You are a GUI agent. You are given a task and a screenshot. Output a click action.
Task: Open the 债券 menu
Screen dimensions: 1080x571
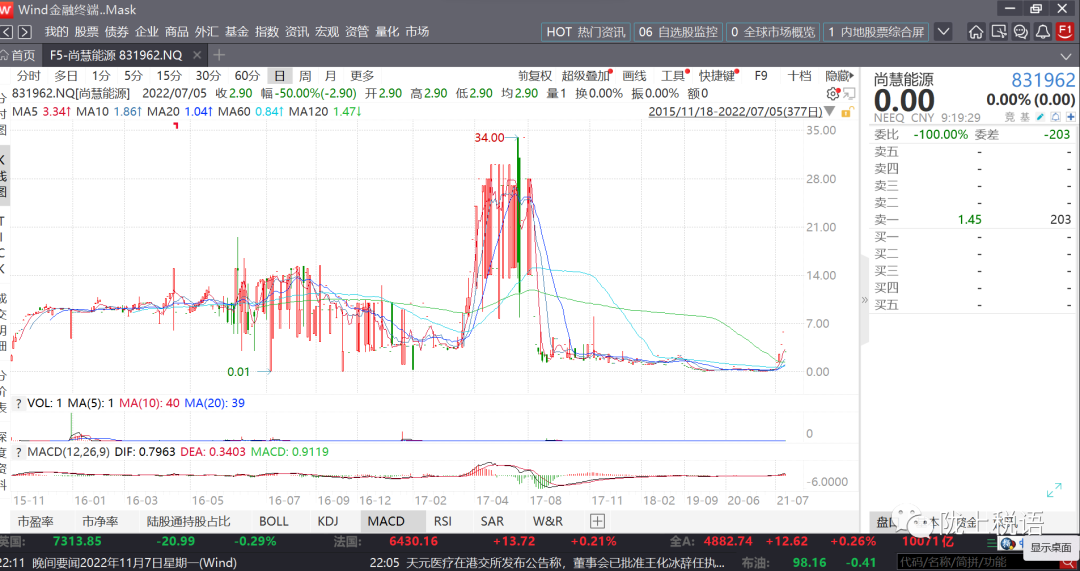pos(116,32)
